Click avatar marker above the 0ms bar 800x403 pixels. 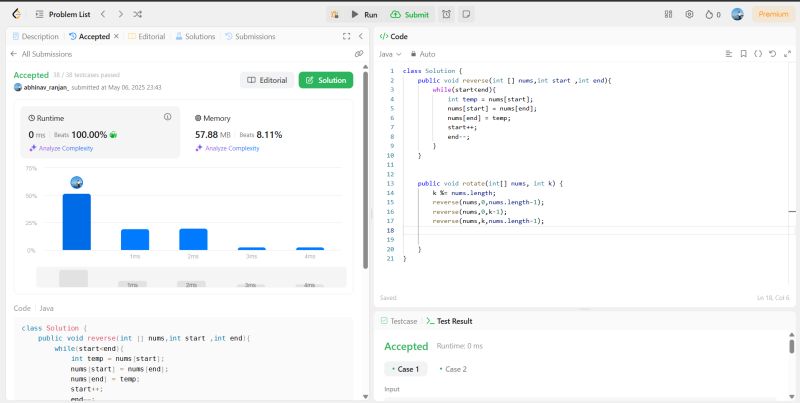point(77,182)
